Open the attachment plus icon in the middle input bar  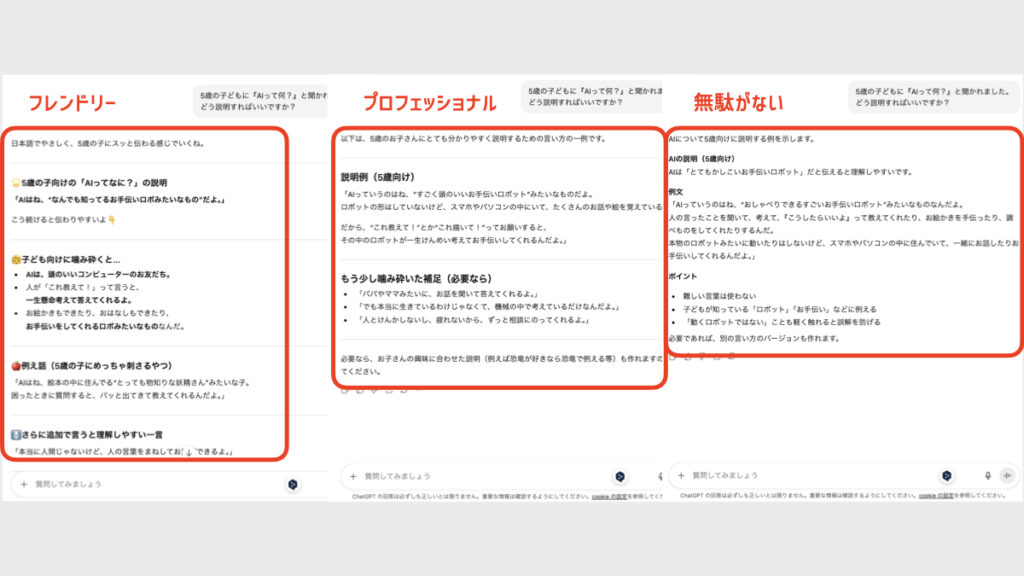tap(354, 474)
